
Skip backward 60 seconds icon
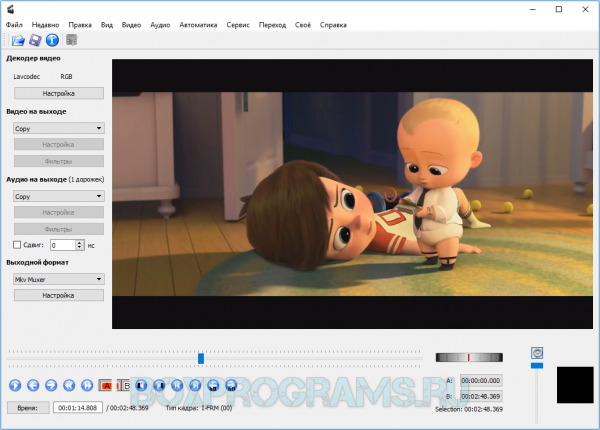point(213,385)
